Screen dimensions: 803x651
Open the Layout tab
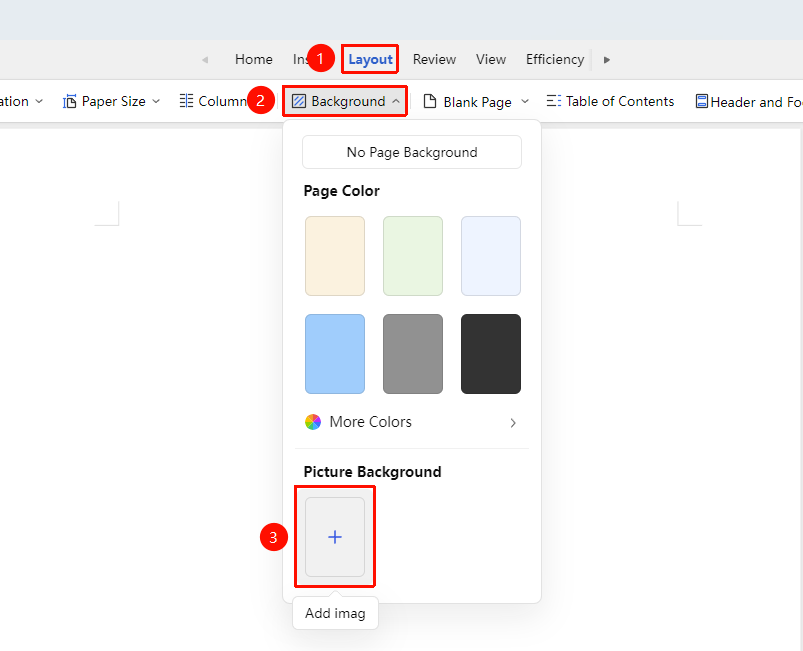pyautogui.click(x=370, y=59)
